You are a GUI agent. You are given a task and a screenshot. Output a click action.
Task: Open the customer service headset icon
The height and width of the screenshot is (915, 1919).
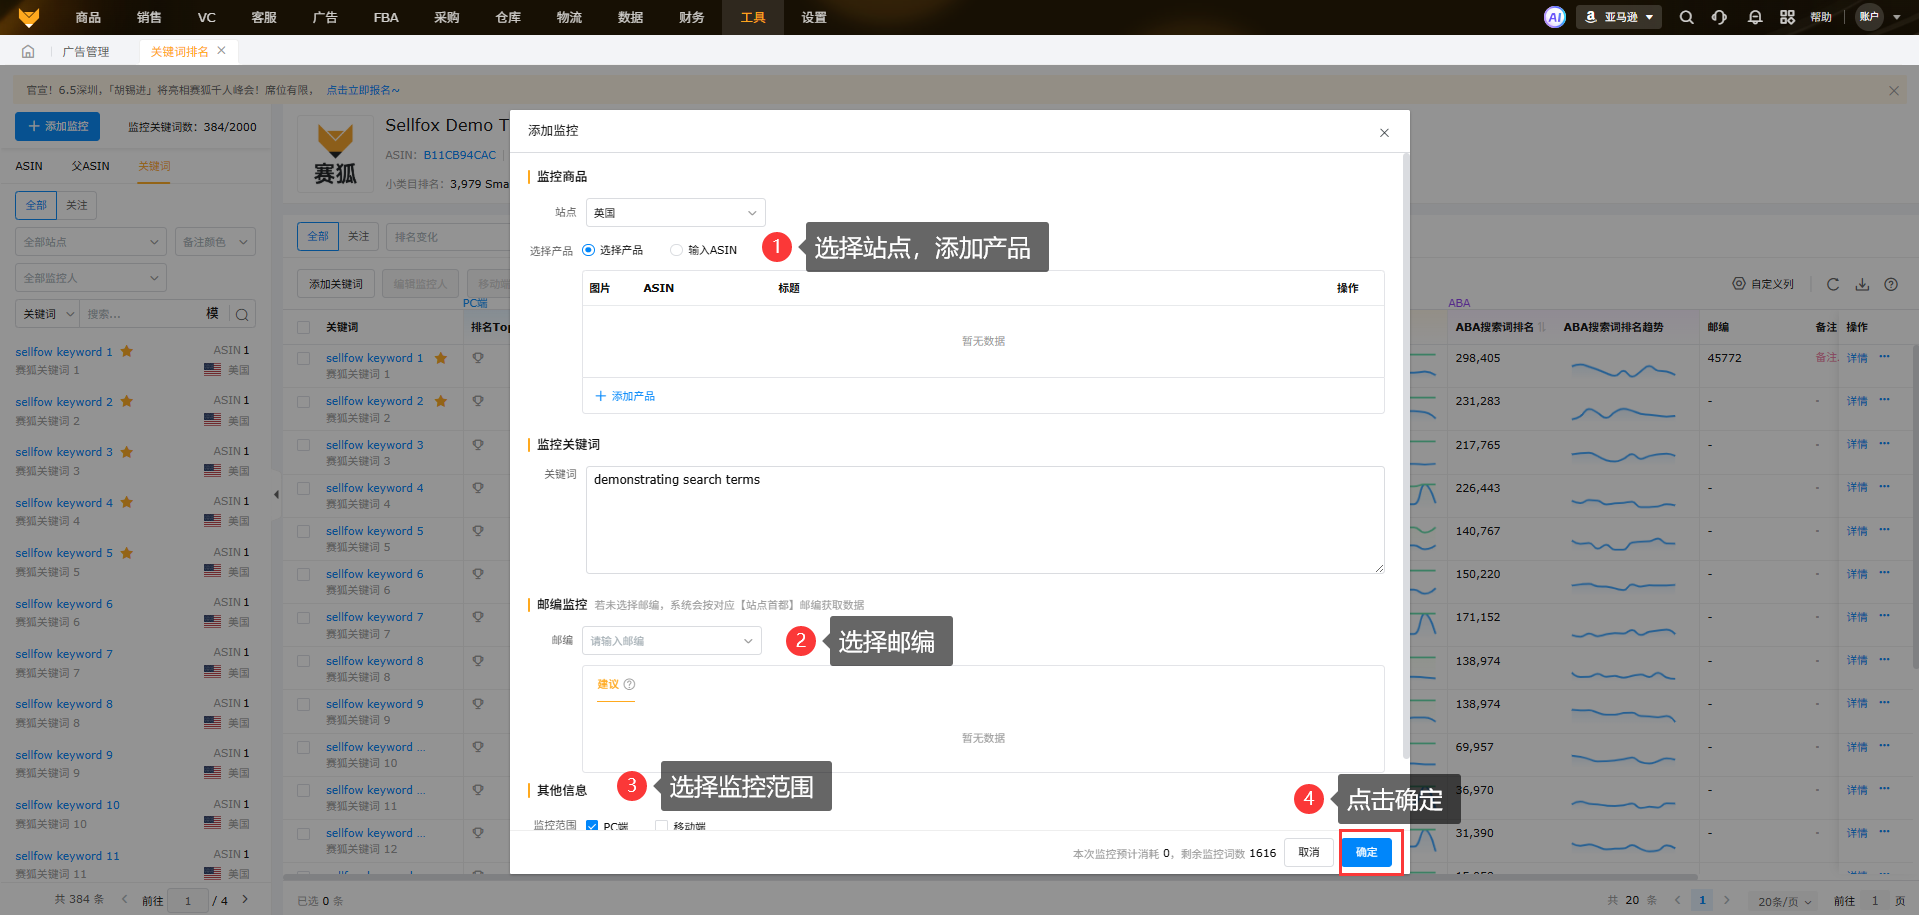pyautogui.click(x=1719, y=17)
